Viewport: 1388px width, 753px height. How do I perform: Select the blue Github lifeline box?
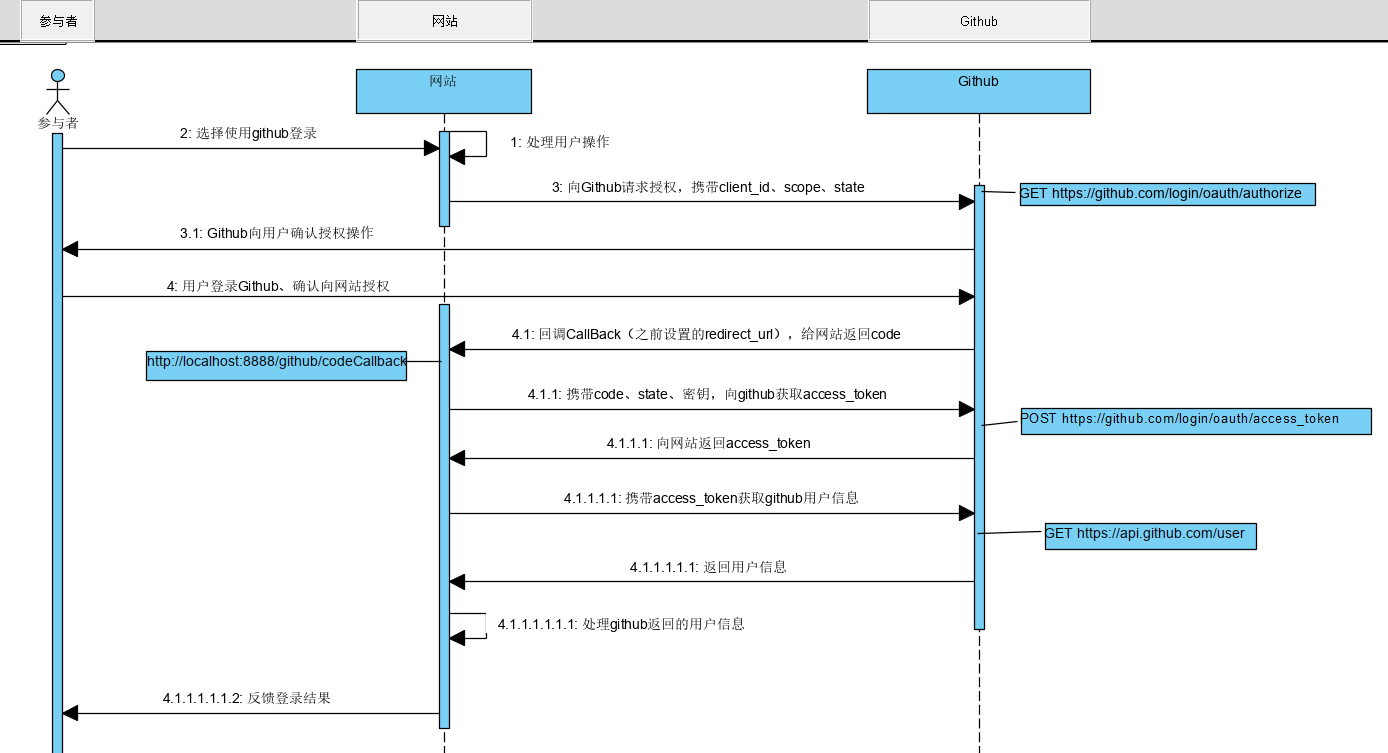[978, 91]
